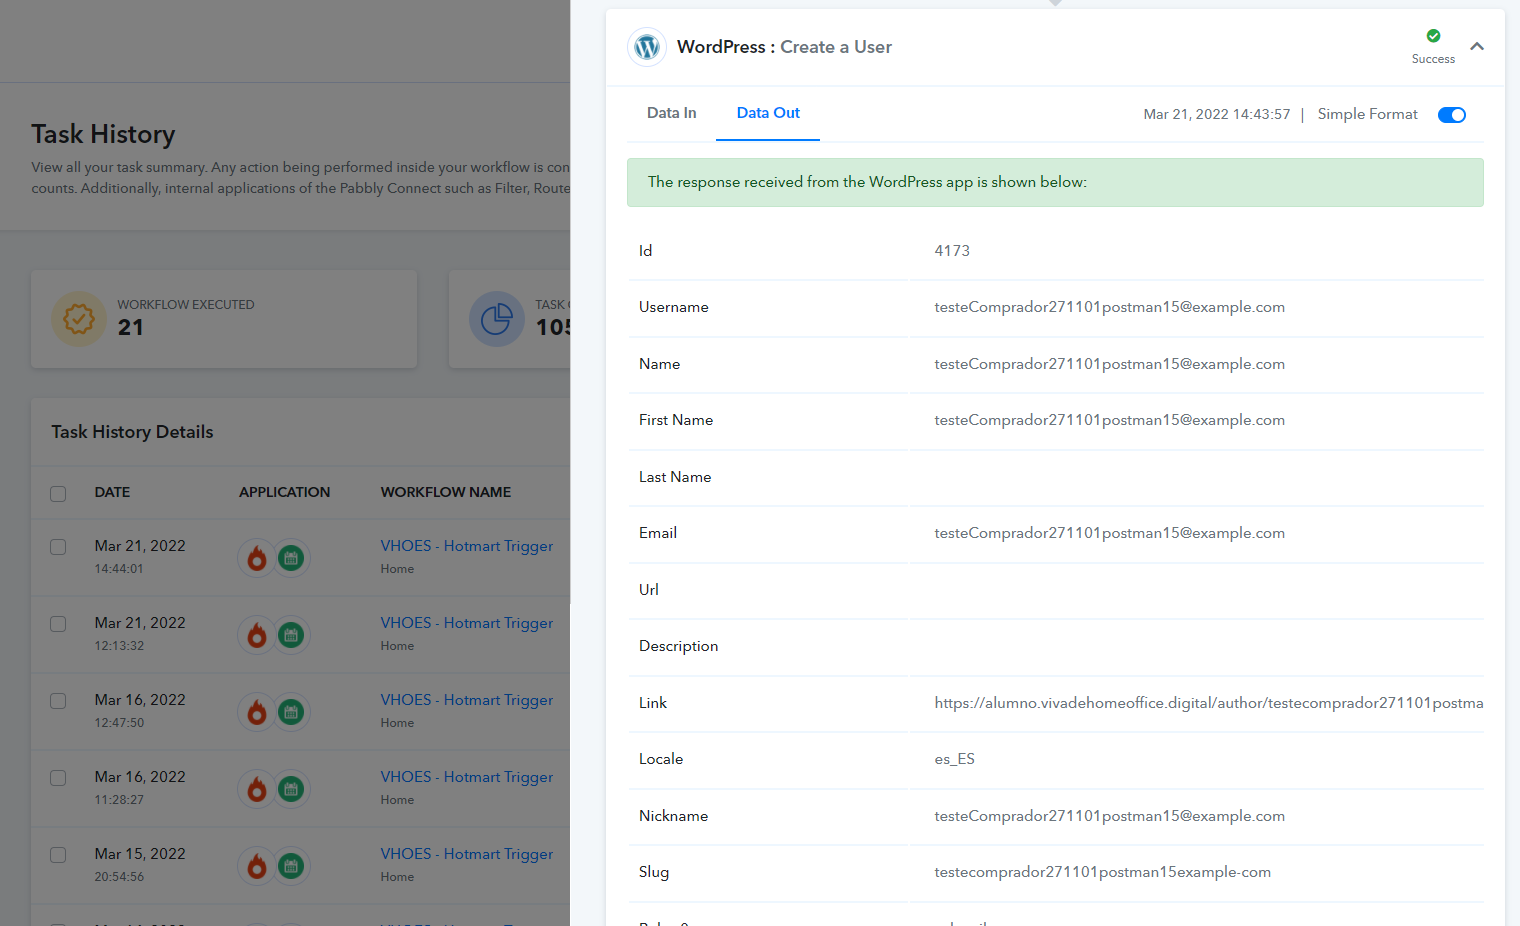Click the green app icon in 11:28:27 row
Screen dimensions: 1520x926
(291, 789)
